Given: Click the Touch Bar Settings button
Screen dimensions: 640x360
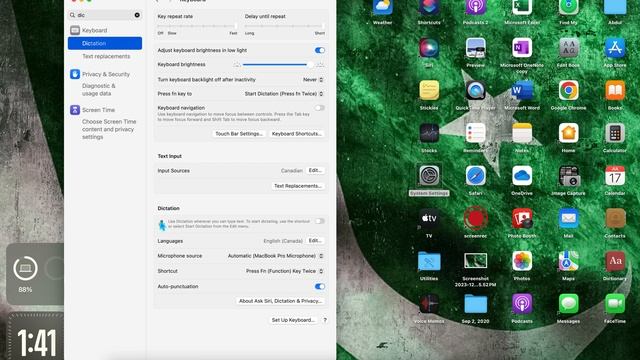Looking at the screenshot, I should (239, 134).
